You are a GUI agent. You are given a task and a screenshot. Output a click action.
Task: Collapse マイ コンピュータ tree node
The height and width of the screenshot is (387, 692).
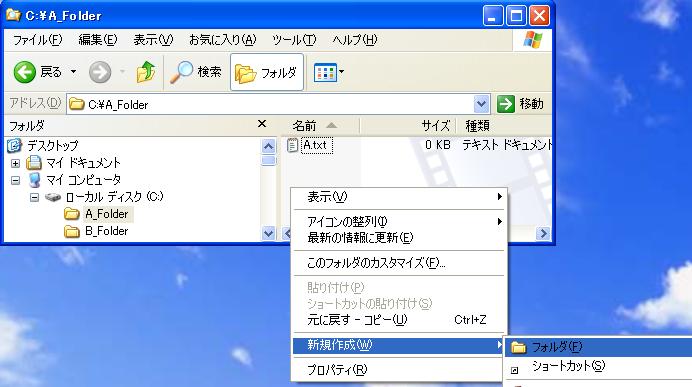(x=15, y=180)
